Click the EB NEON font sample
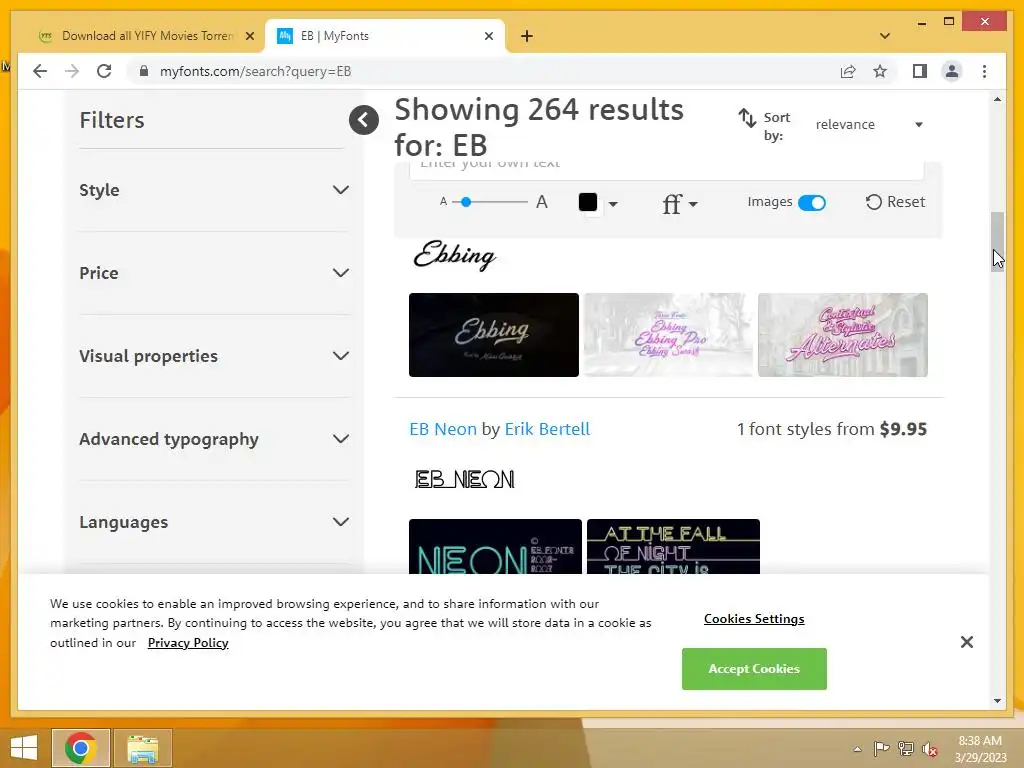Image resolution: width=1024 pixels, height=768 pixels. pos(464,479)
